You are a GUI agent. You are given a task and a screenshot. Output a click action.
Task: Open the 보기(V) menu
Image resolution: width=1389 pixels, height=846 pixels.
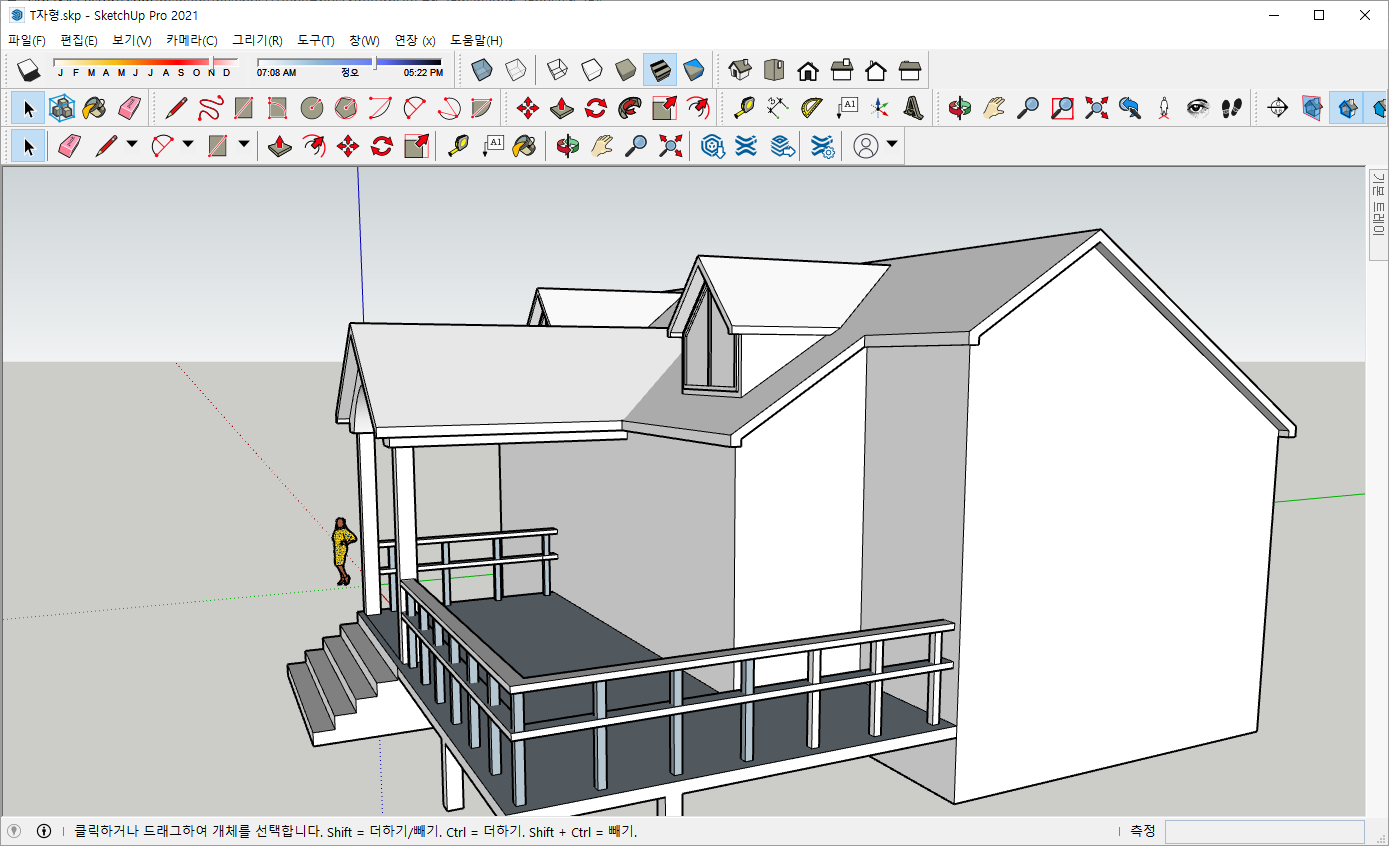(x=132, y=40)
